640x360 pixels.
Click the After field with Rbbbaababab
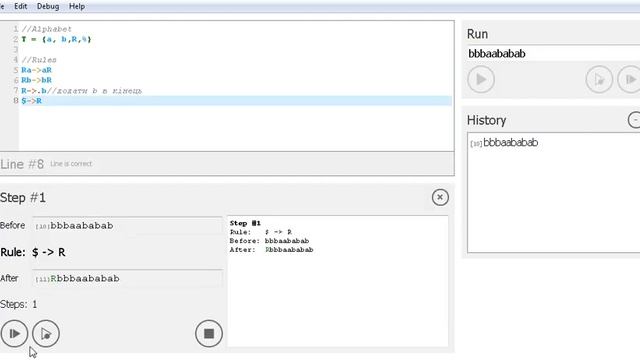(127, 279)
